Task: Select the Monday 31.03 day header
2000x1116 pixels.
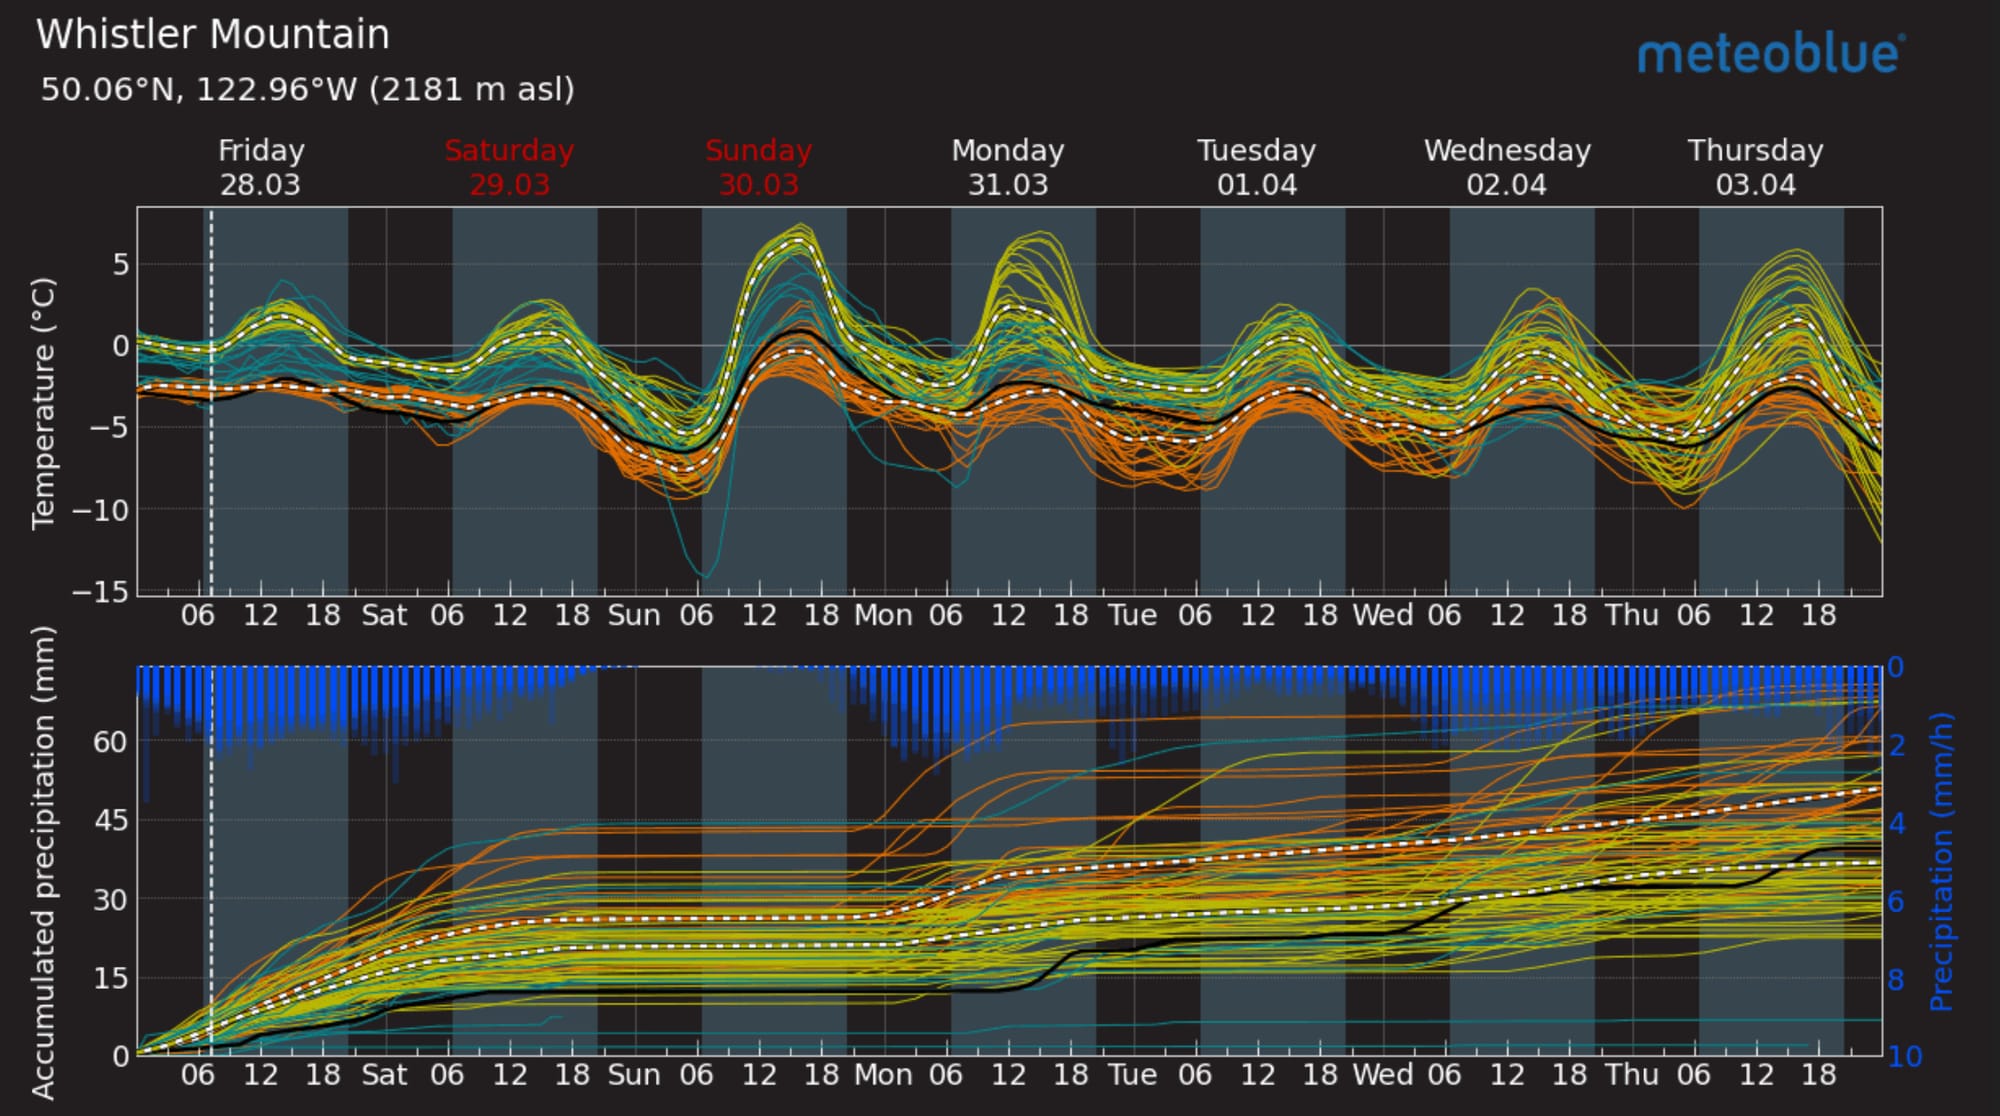Action: [x=1007, y=167]
